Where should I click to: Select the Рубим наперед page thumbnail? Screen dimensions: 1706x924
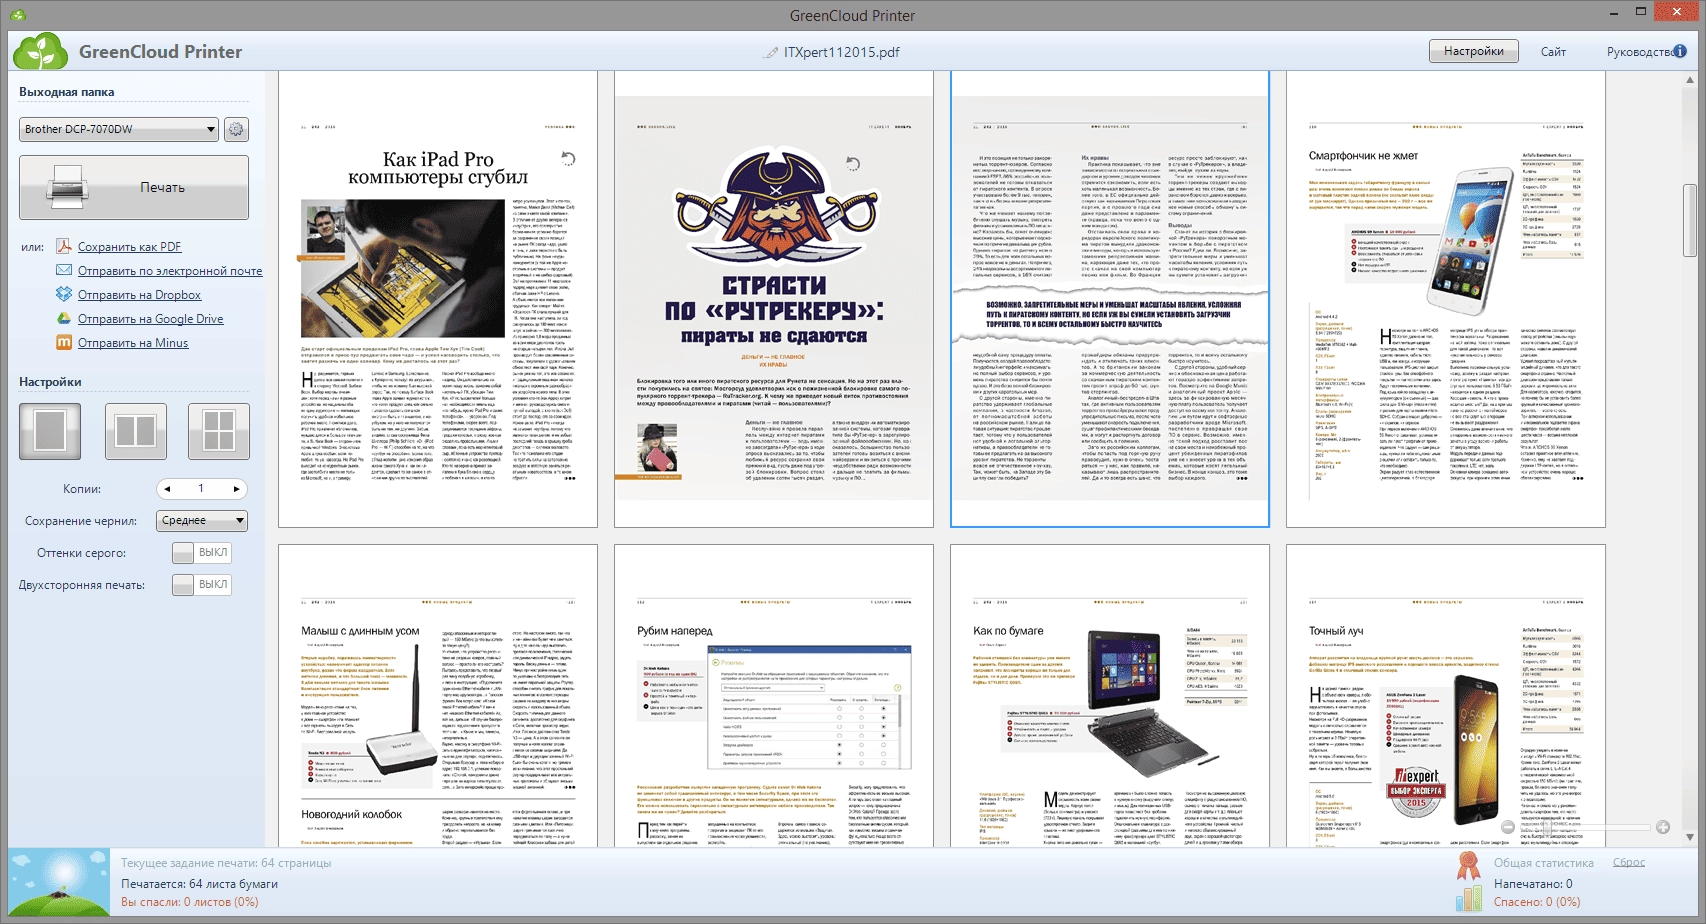pos(774,696)
